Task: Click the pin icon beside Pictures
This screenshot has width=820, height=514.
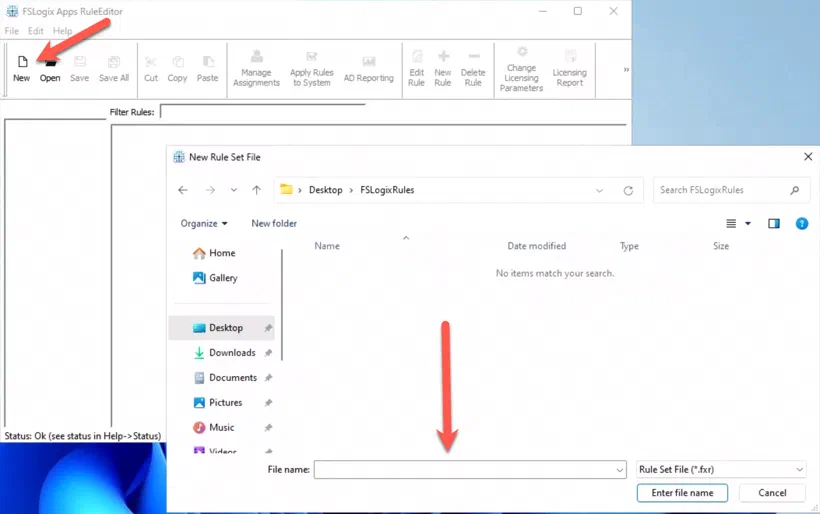Action: pyautogui.click(x=268, y=403)
